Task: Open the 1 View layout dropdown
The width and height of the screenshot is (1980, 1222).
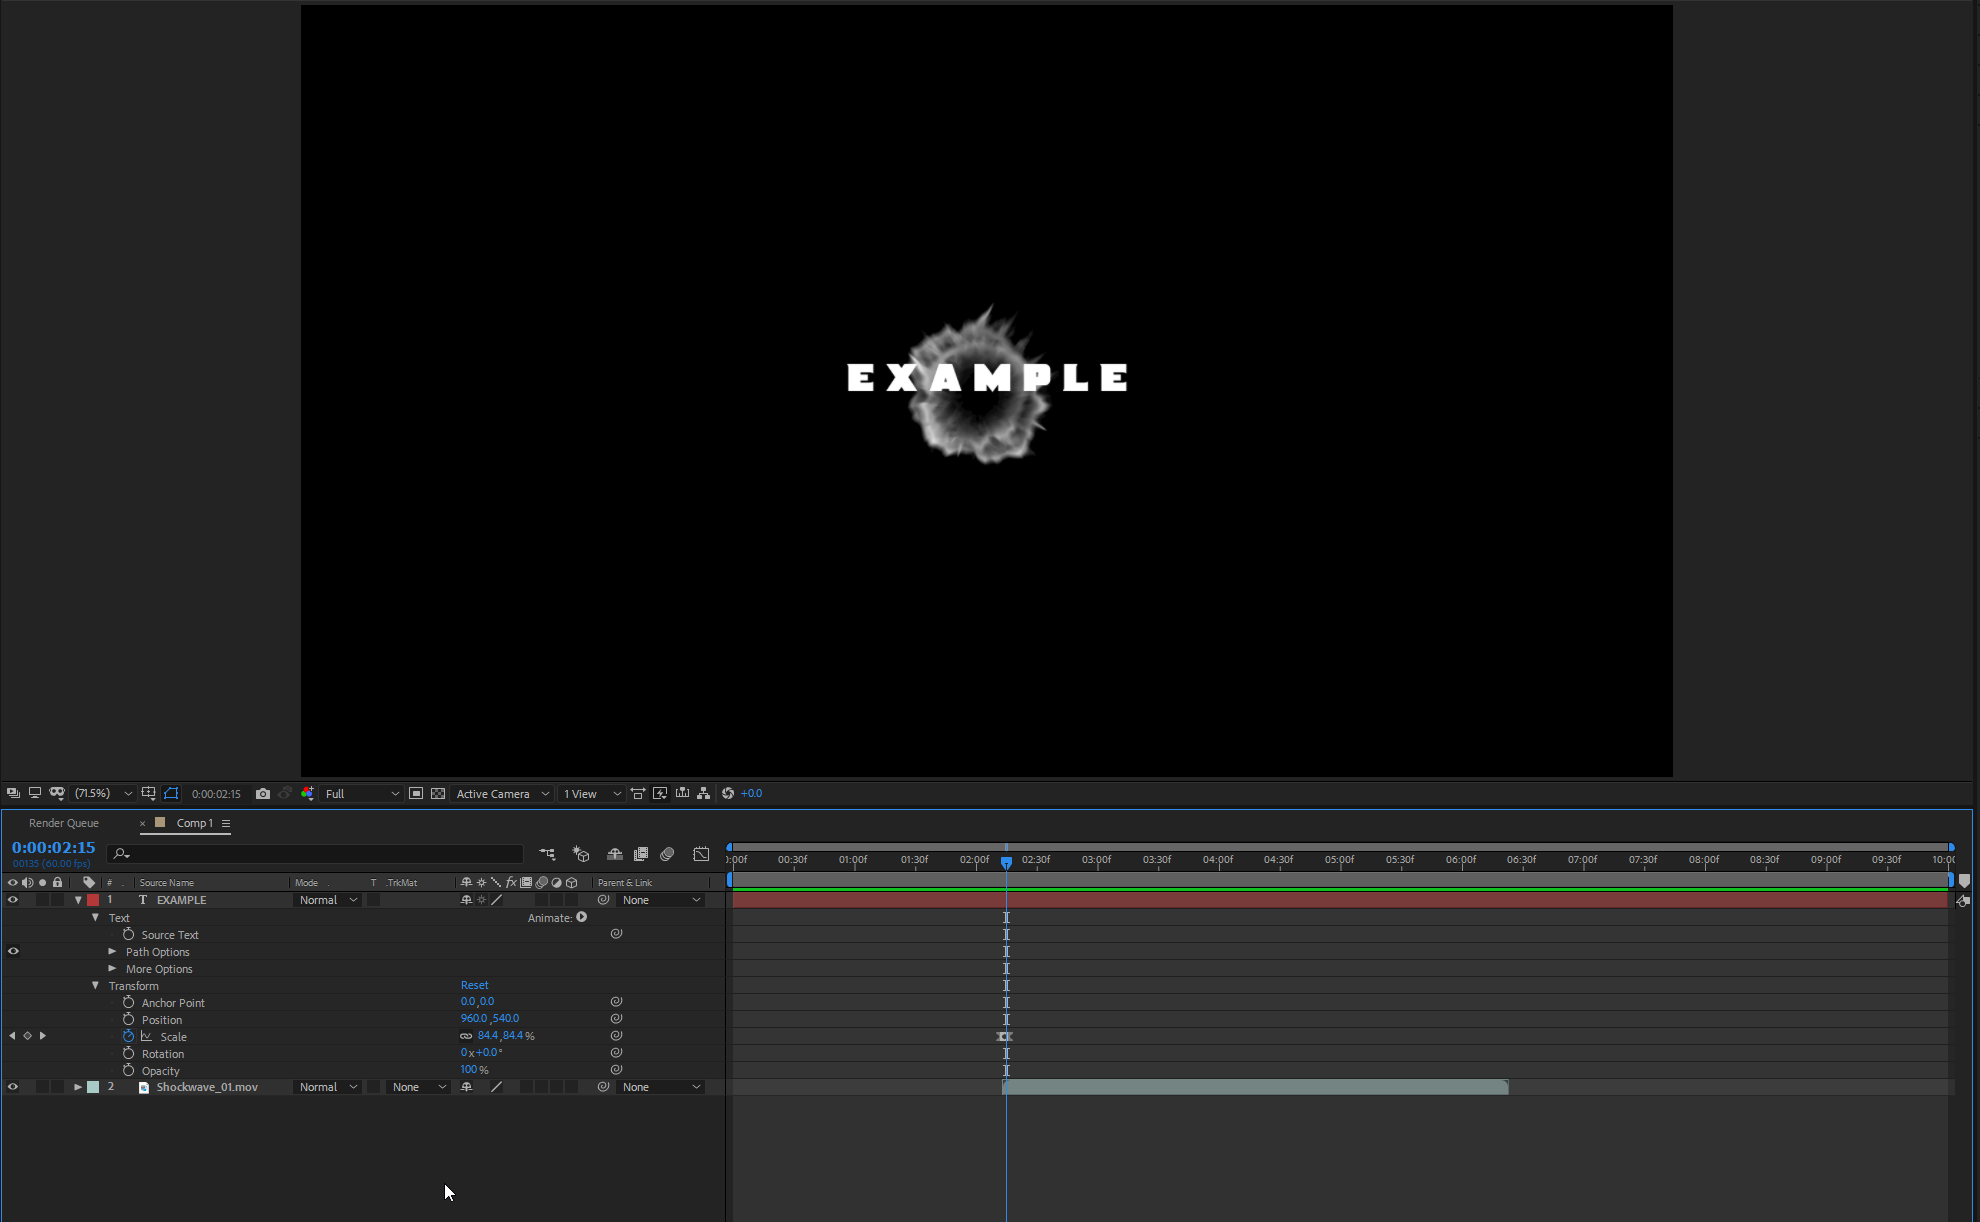Action: click(592, 794)
